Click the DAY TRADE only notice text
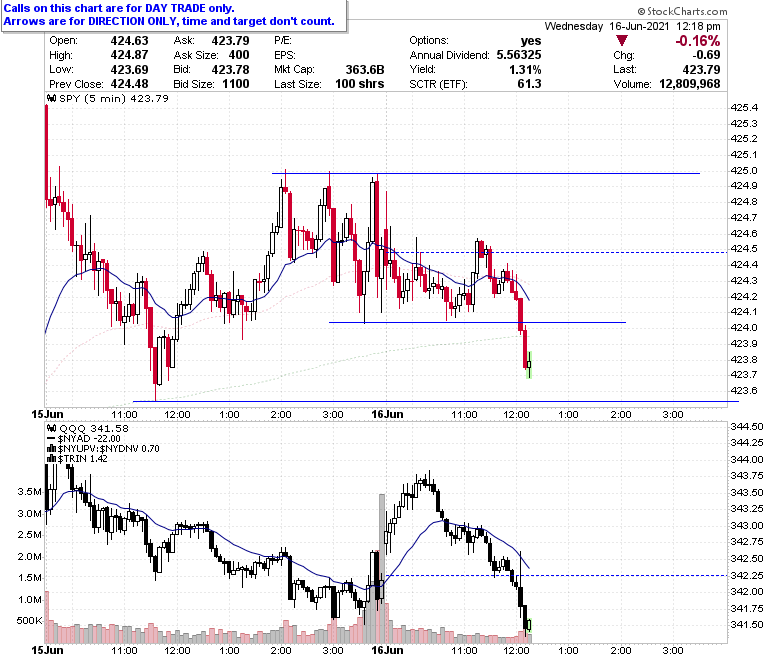Viewport: 780px width, 659px height. [119, 8]
